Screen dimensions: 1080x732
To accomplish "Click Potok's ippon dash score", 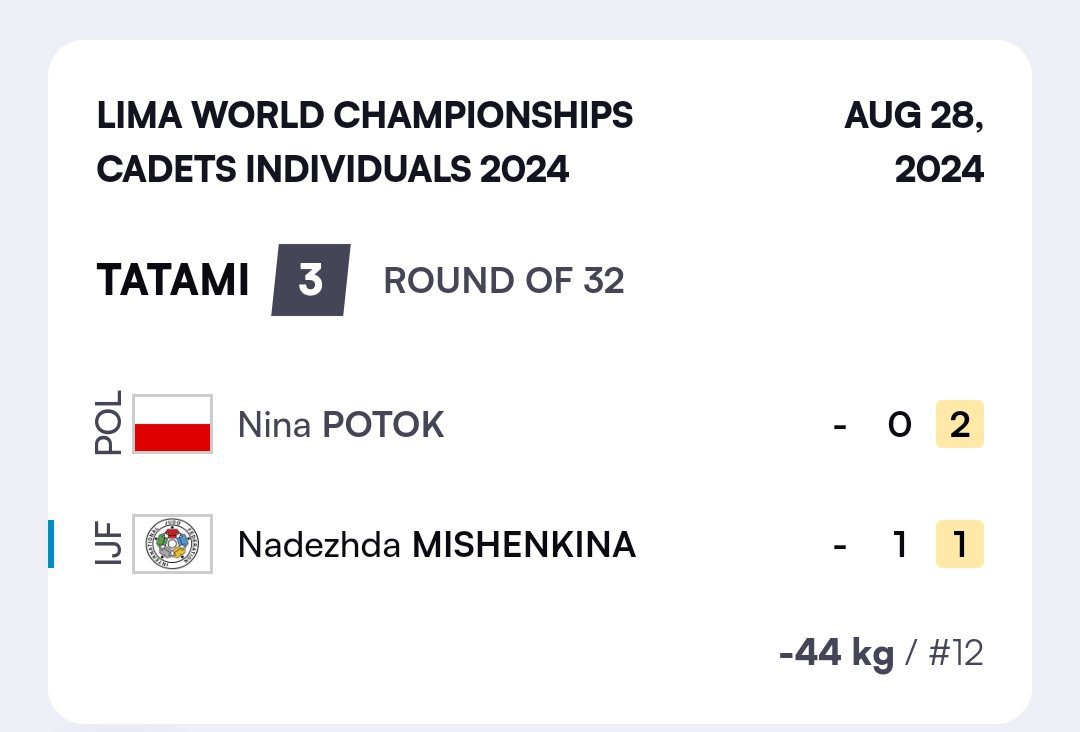I will tap(840, 425).
